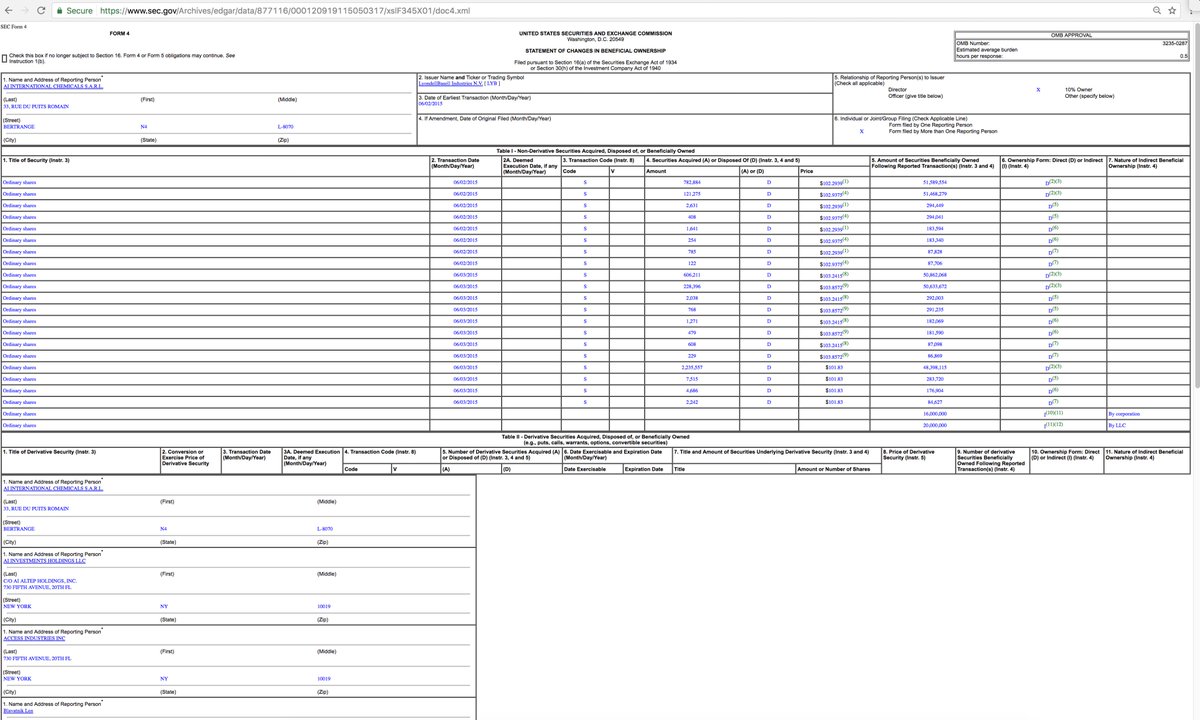Click the amount 782,884 in the first row

[690, 183]
